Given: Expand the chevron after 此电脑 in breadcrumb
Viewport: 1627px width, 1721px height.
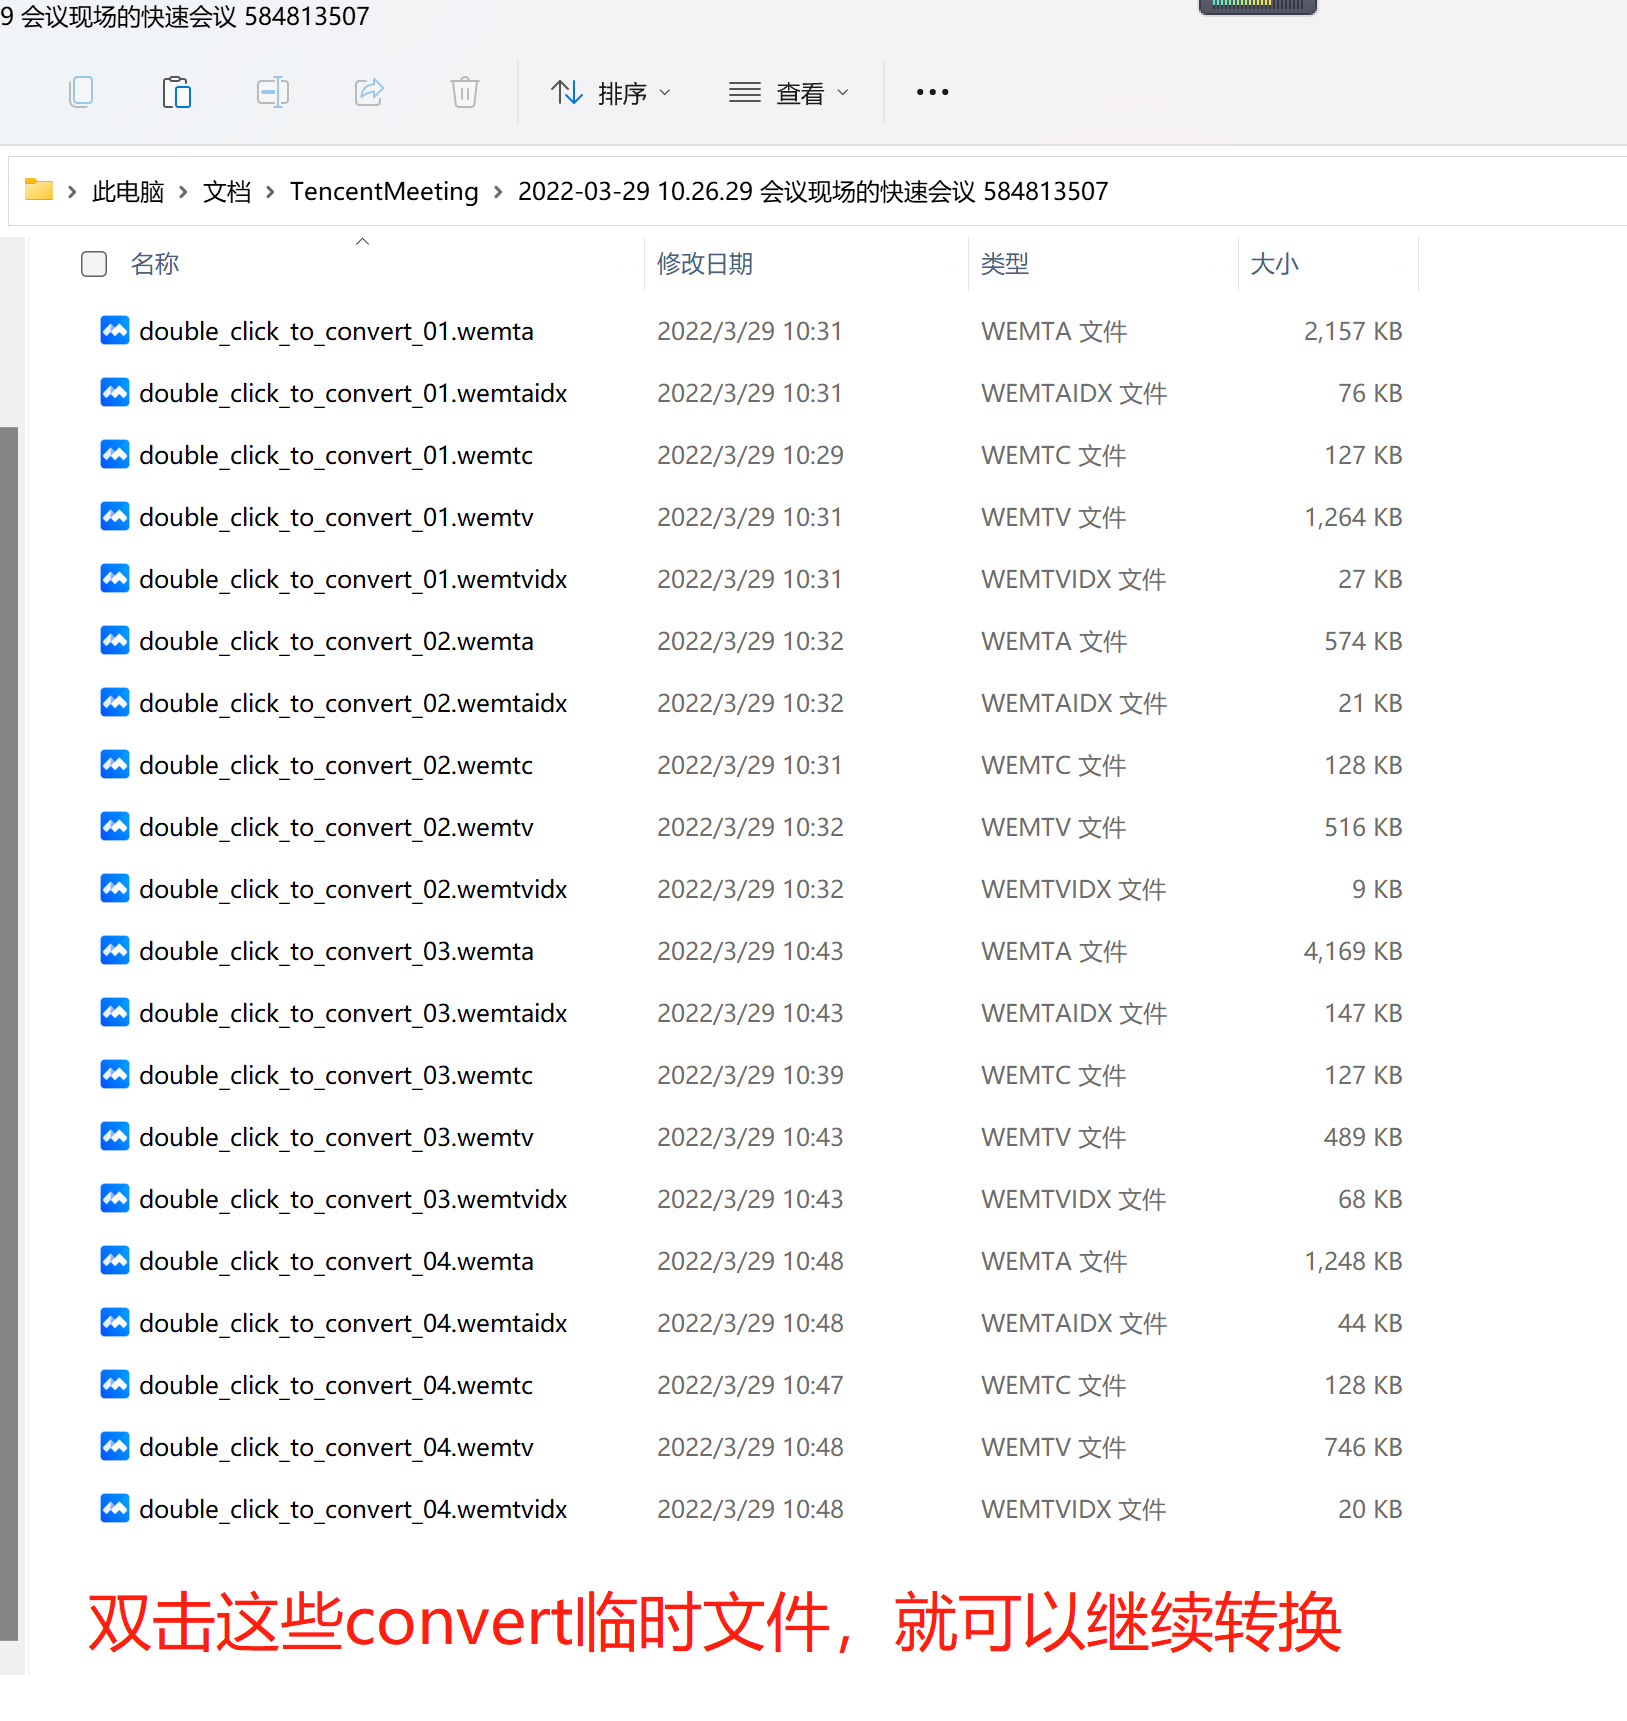Looking at the screenshot, I should click(183, 191).
